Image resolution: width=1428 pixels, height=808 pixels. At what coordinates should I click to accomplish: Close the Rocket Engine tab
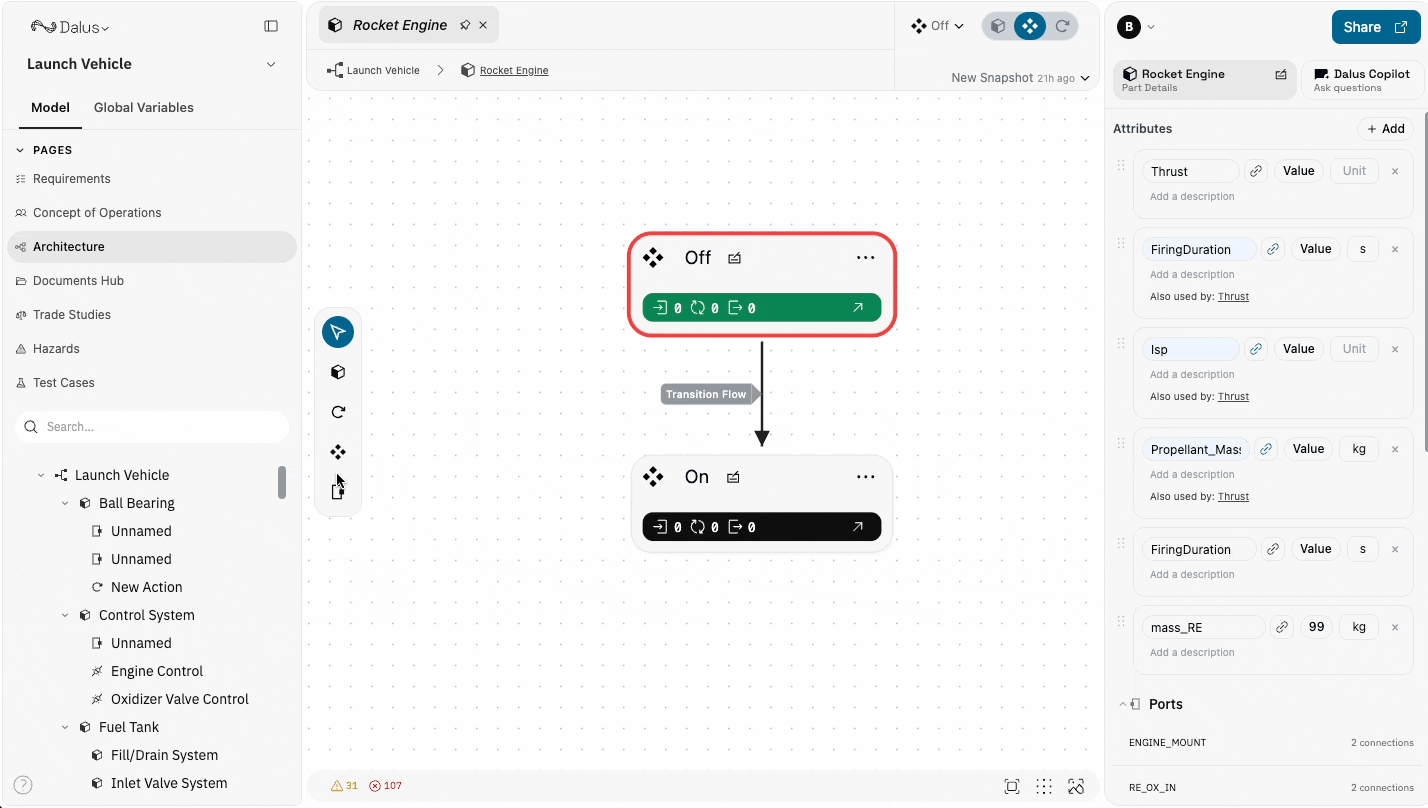pyautogui.click(x=483, y=25)
